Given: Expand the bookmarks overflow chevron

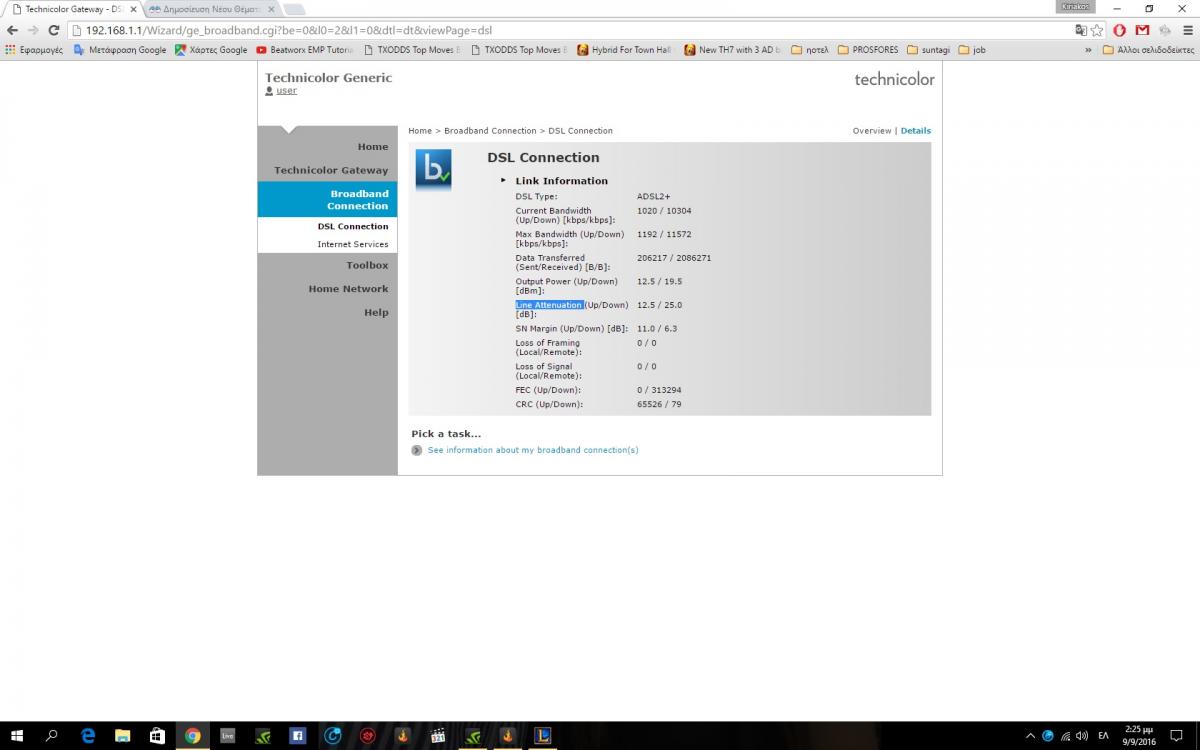Looking at the screenshot, I should (1088, 50).
